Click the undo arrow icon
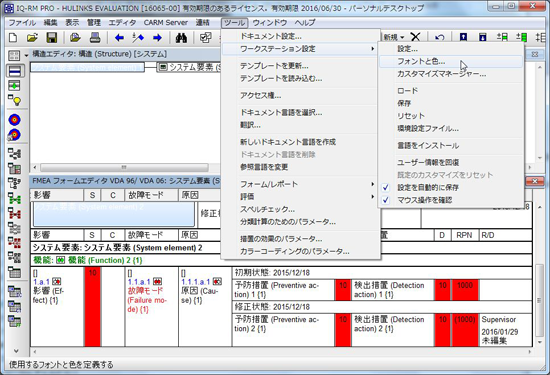Image resolution: width=550 pixels, height=375 pixels. pyautogui.click(x=440, y=37)
